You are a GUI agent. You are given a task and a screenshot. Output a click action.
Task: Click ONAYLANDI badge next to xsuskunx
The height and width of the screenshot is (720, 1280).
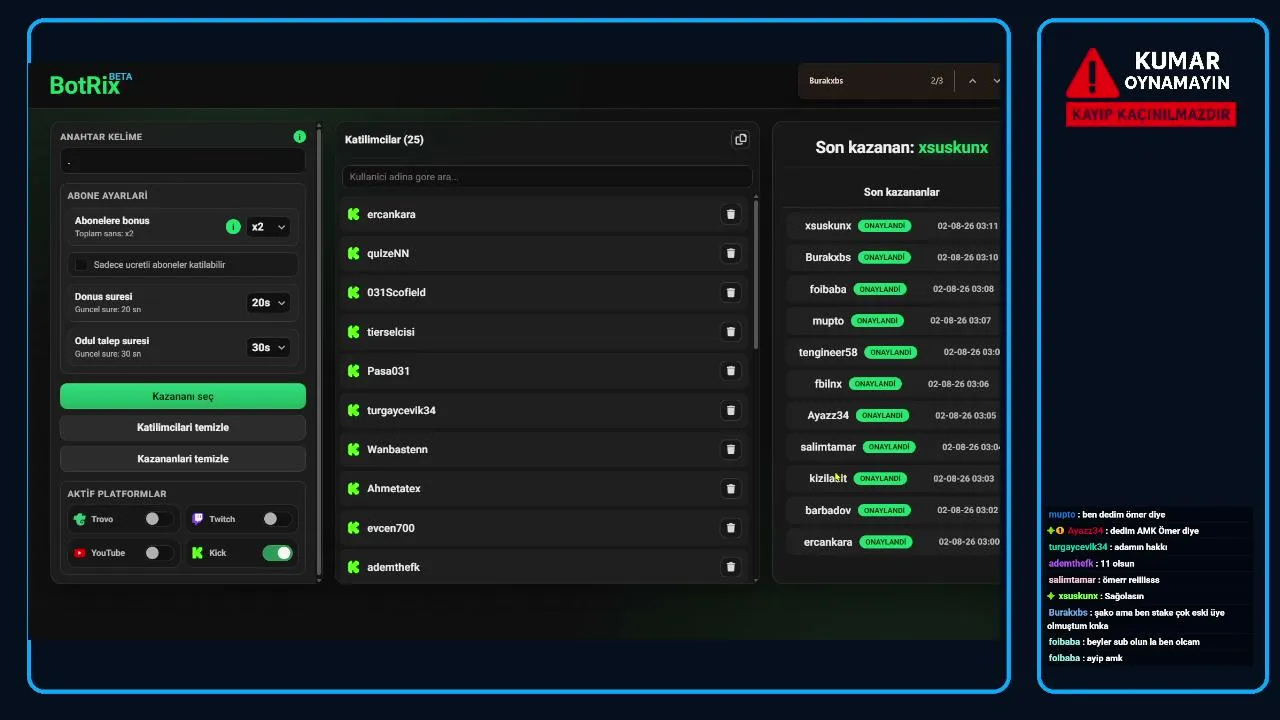click(884, 226)
